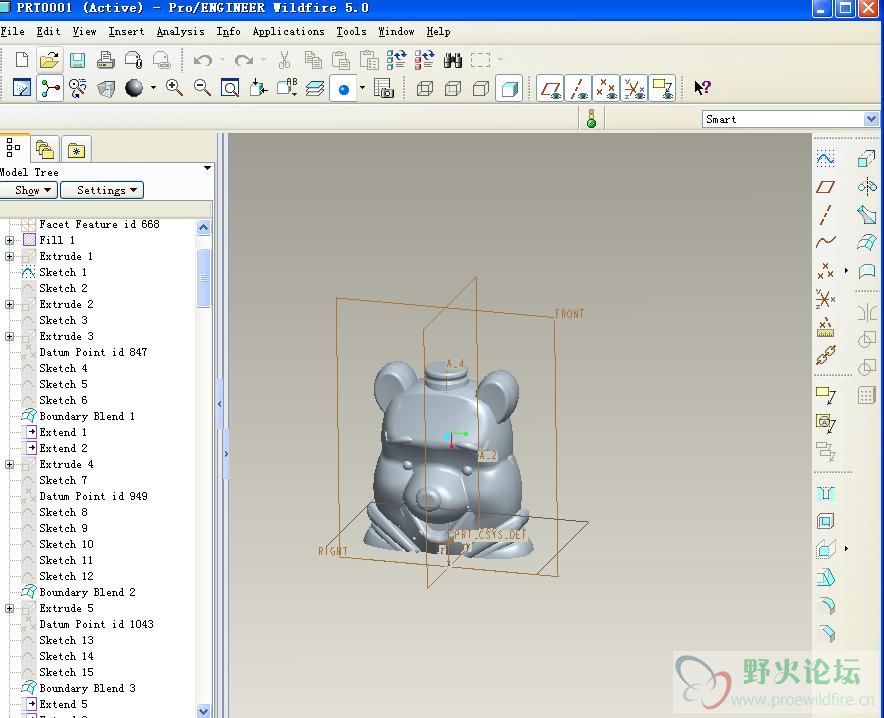Toggle hidden line display mode
Screen dimensions: 884x718
(x=453, y=88)
